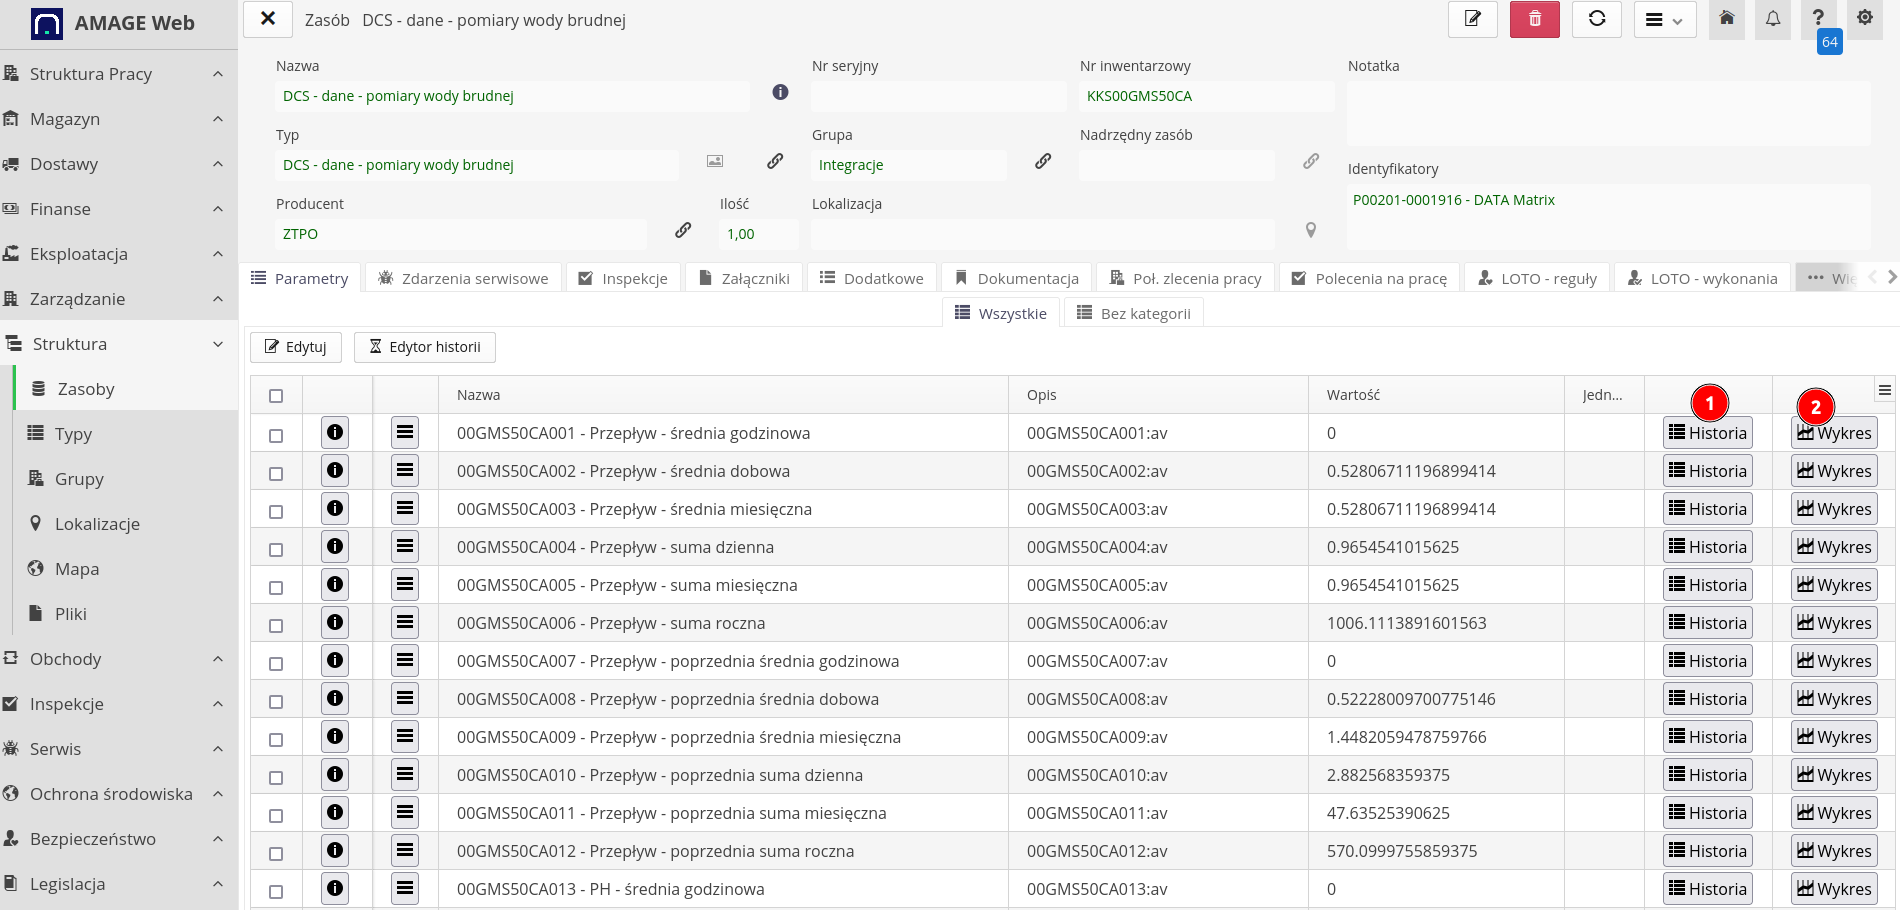Screen dimensions: 1900x910
Task: Switch to the Inspekcje tab
Action: pos(623,278)
